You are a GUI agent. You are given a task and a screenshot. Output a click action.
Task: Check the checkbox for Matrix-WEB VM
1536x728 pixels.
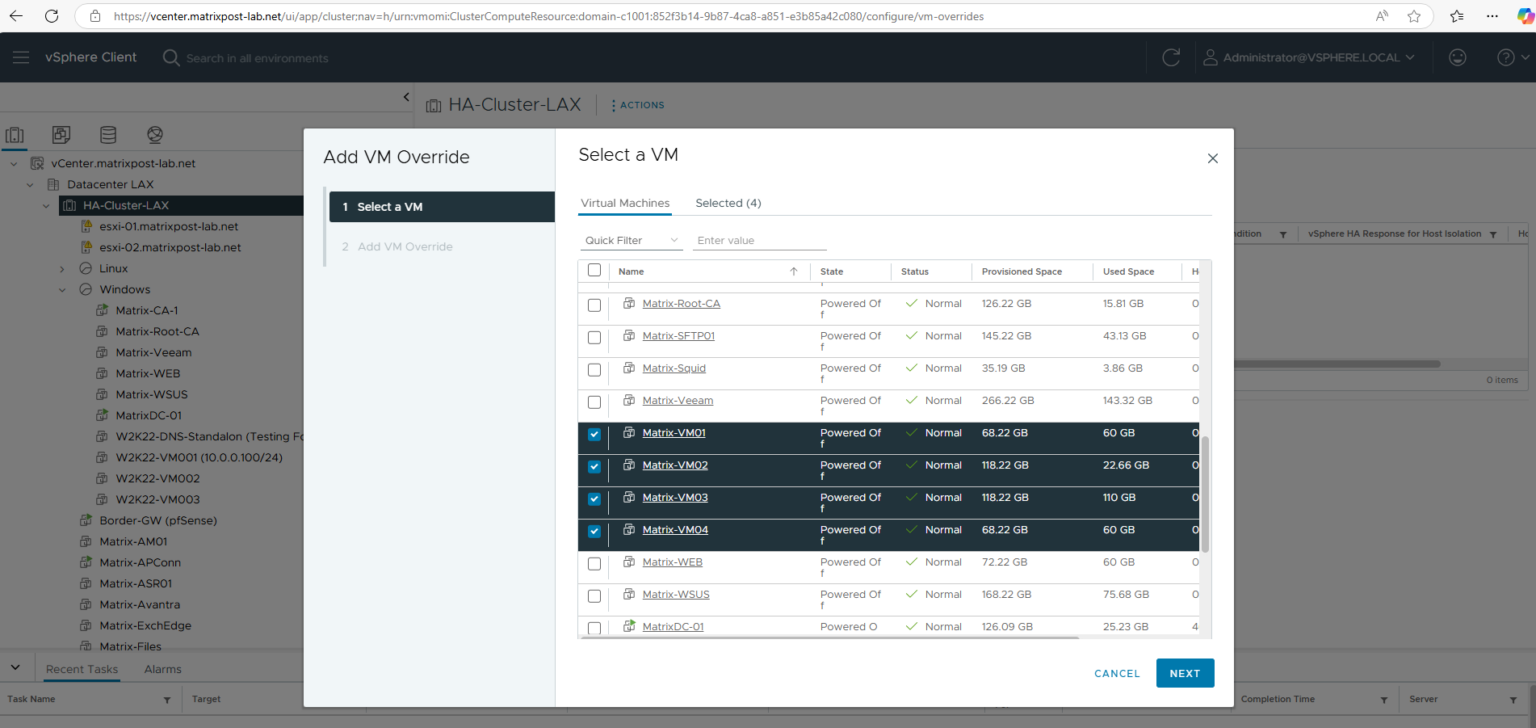594,564
